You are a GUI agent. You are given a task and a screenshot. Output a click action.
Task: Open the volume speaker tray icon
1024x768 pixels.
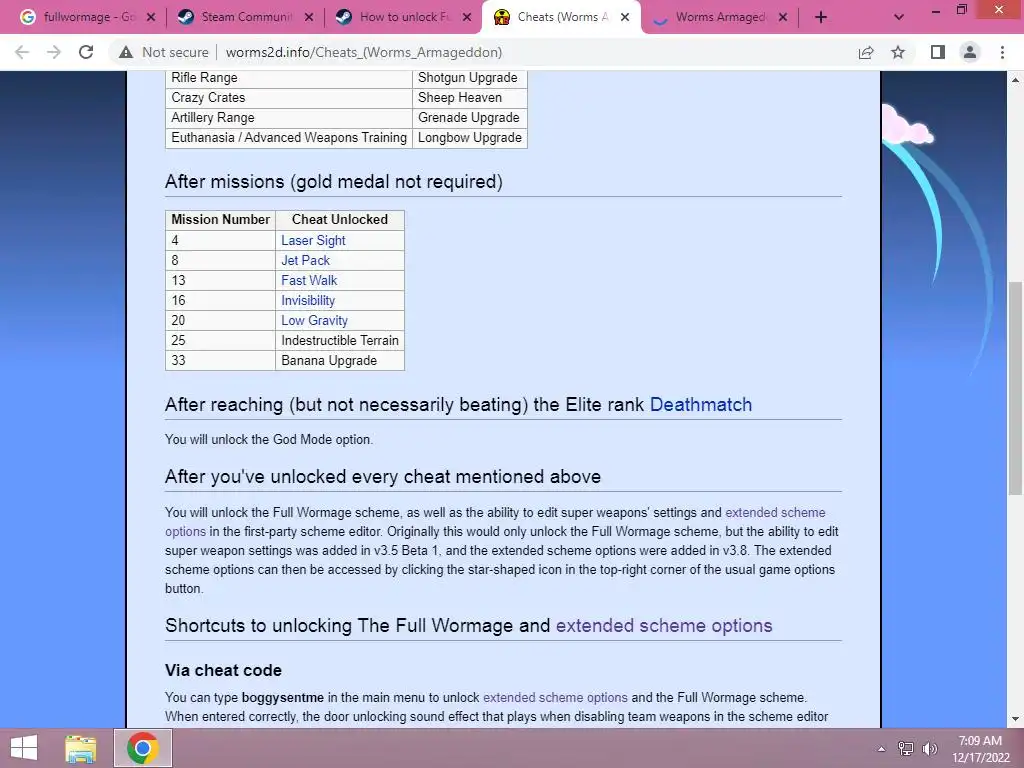[x=929, y=749]
